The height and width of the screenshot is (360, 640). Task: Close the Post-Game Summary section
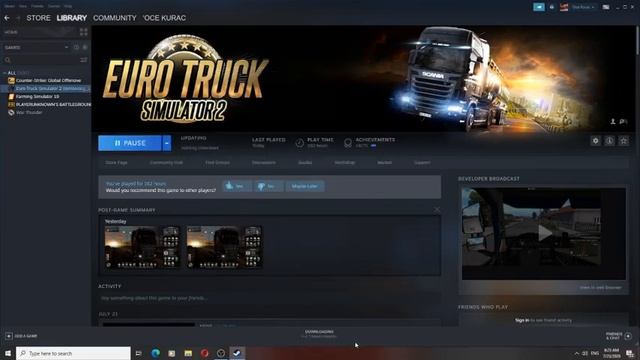point(437,210)
